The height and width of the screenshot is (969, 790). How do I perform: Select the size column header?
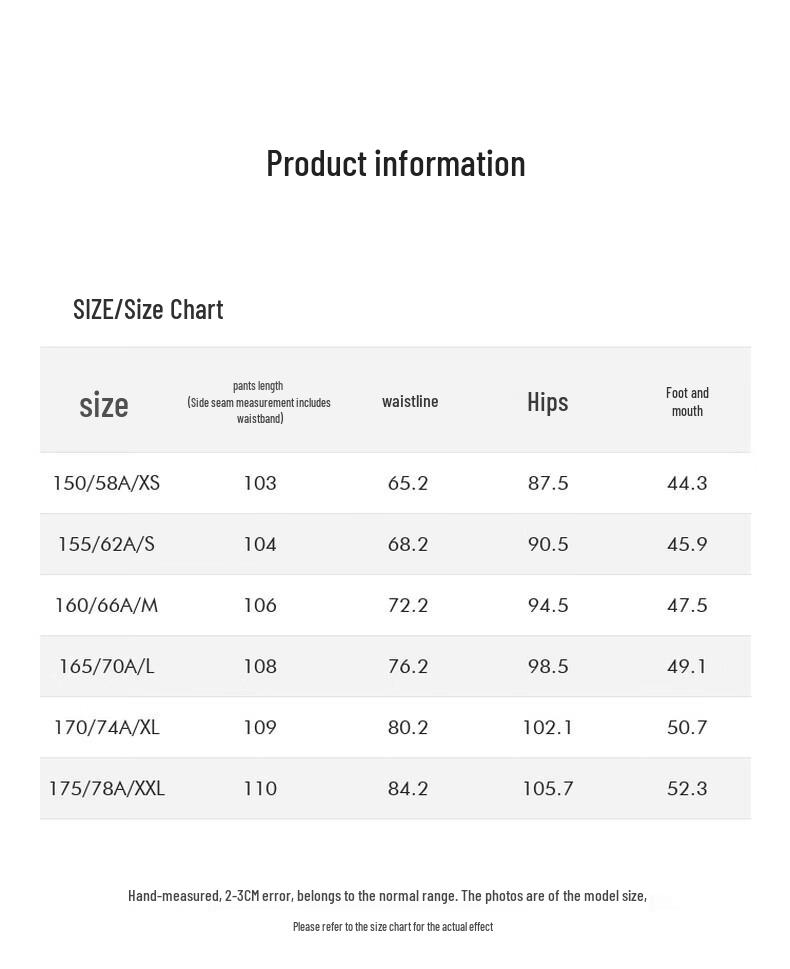coord(104,405)
